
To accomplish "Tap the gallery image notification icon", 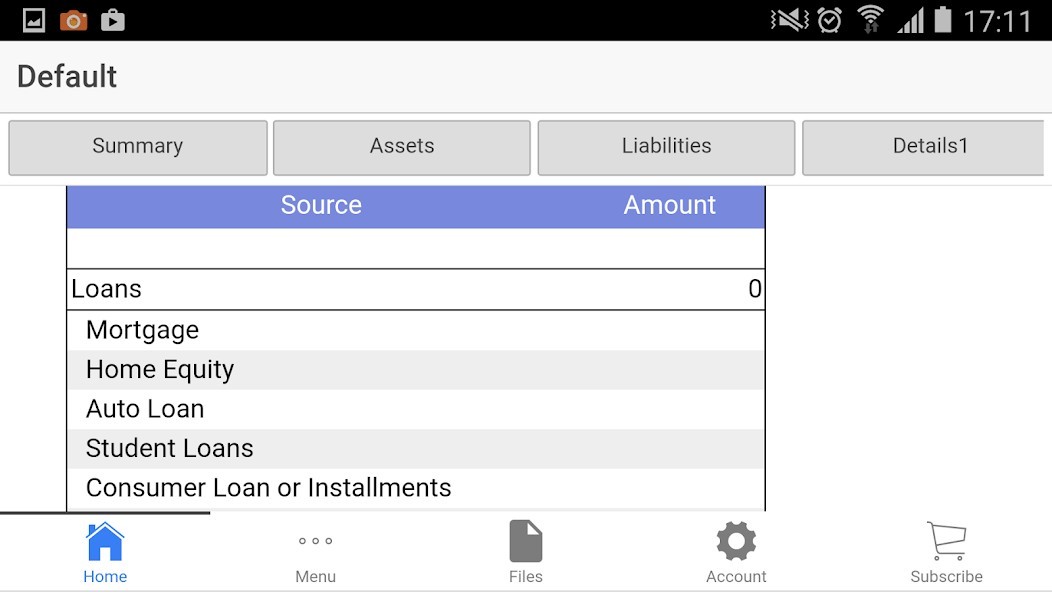I will 34,21.
